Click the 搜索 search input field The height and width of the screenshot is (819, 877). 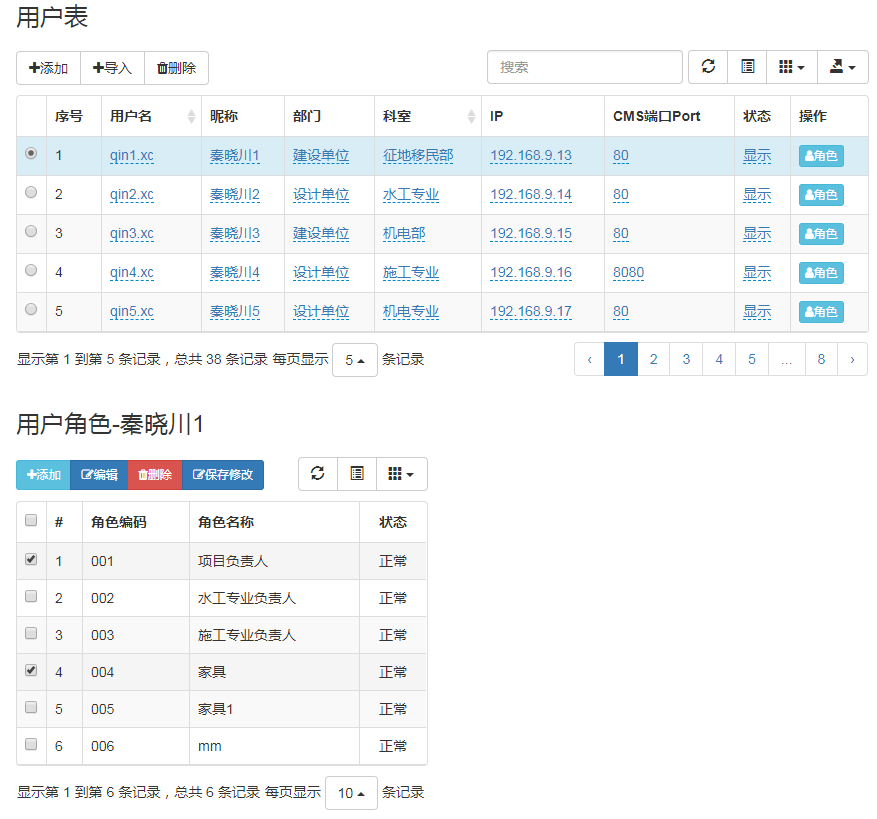click(584, 67)
